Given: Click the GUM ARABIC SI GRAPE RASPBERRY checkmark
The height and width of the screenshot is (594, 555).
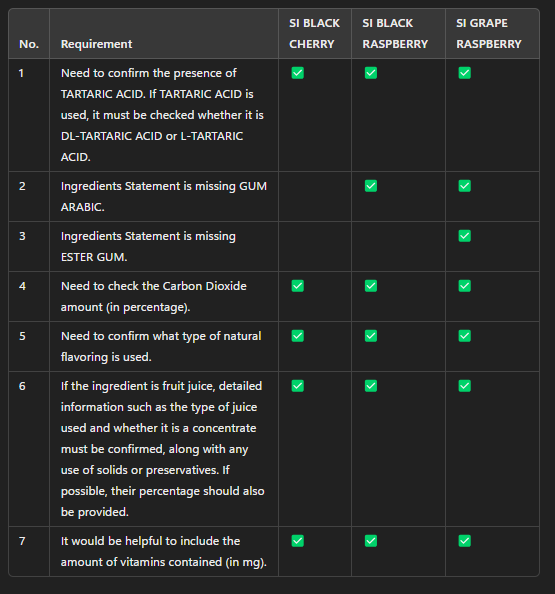Looking at the screenshot, I should (464, 186).
